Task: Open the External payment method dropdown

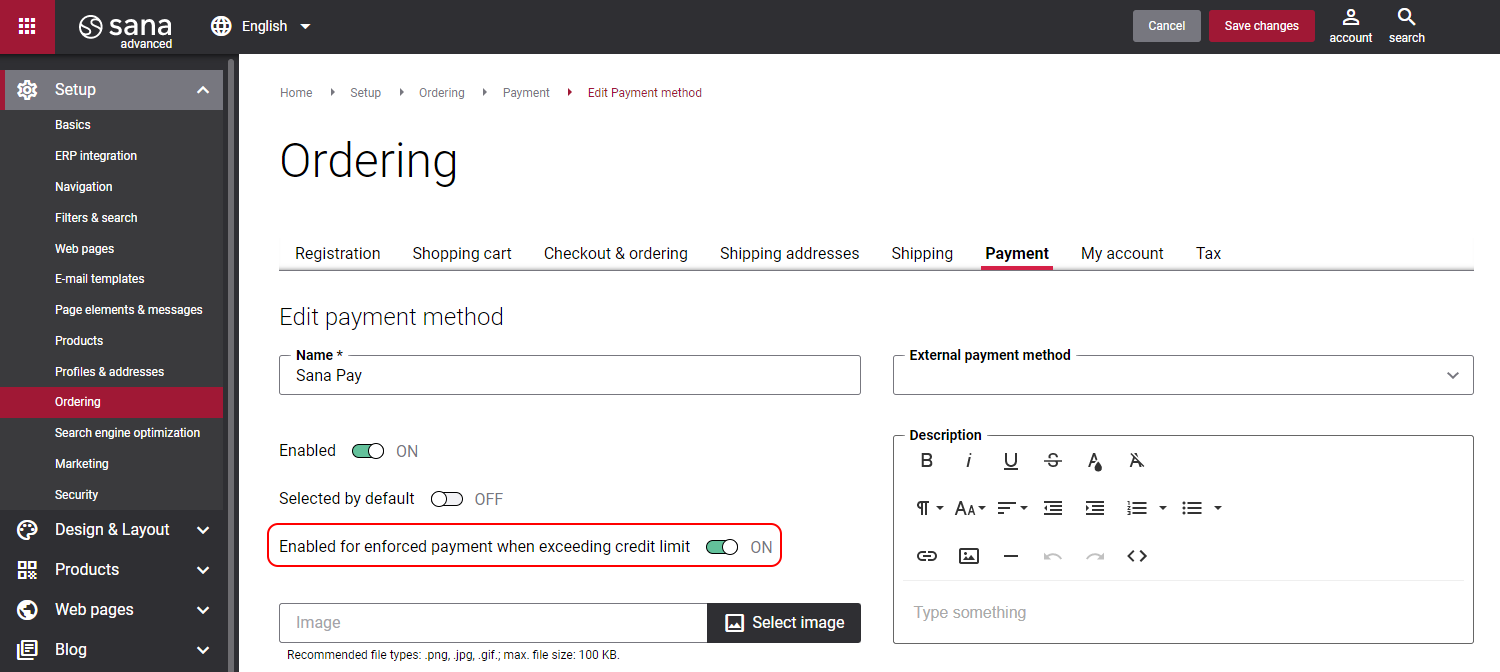Action: (1183, 375)
